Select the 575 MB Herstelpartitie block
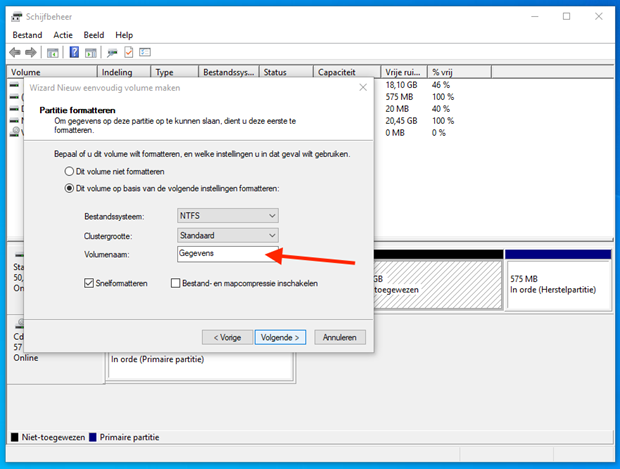 [x=558, y=280]
